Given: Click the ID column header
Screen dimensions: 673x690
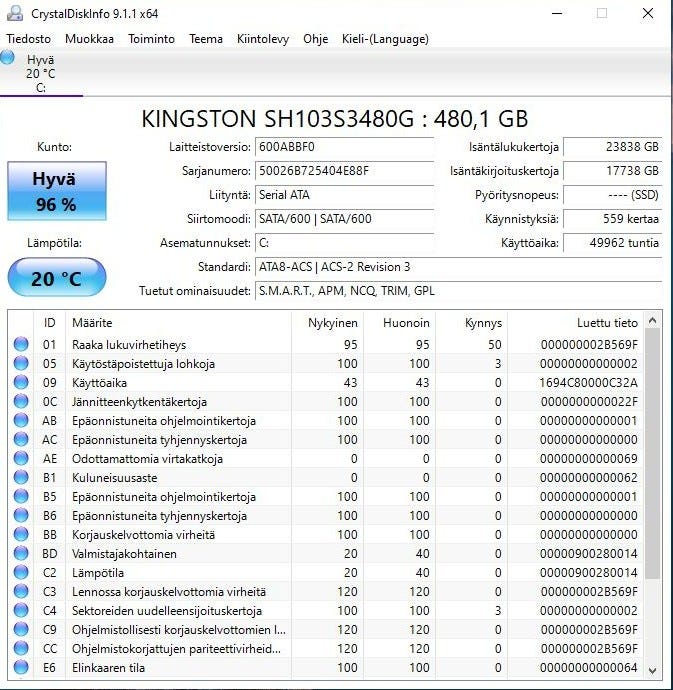Looking at the screenshot, I should point(49,323).
